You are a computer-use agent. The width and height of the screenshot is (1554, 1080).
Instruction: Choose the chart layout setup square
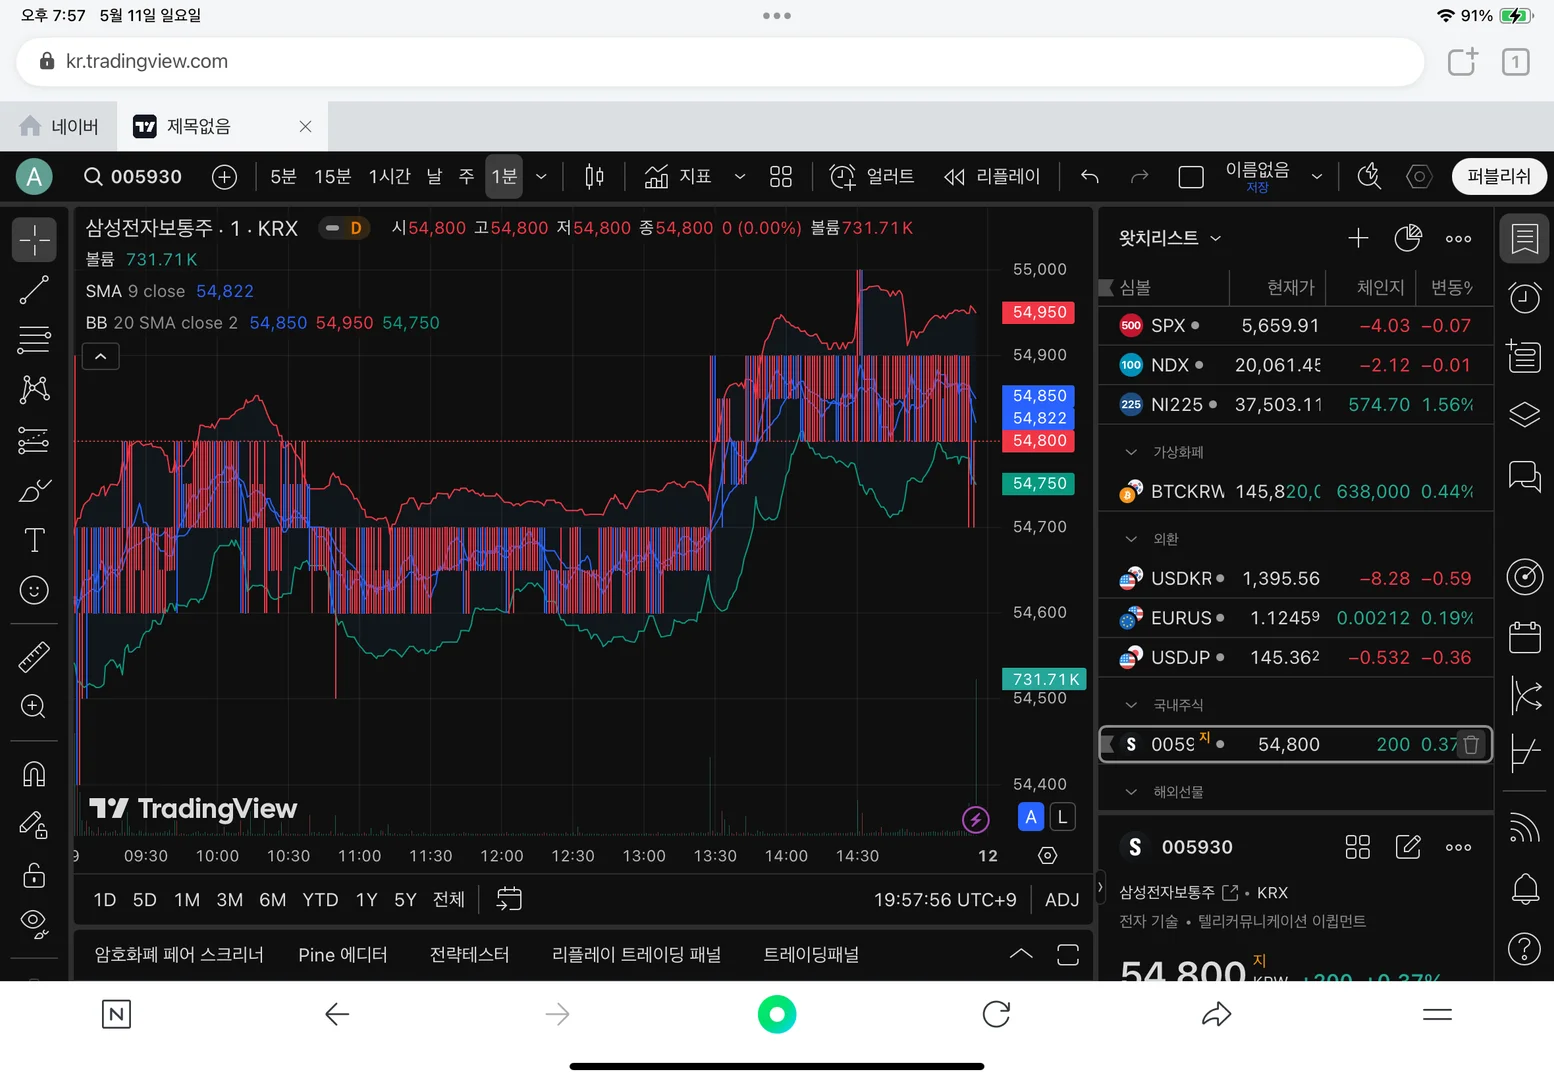1191,177
